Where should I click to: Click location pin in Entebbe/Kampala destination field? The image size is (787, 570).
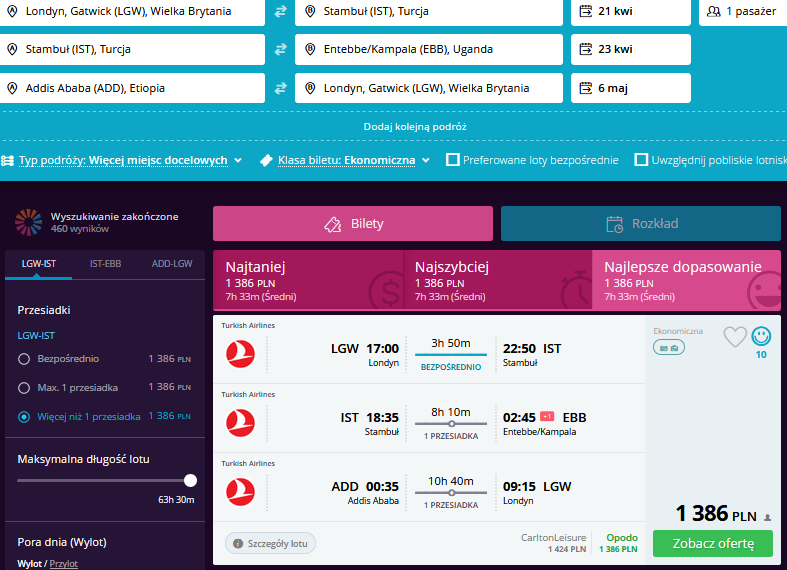310,49
